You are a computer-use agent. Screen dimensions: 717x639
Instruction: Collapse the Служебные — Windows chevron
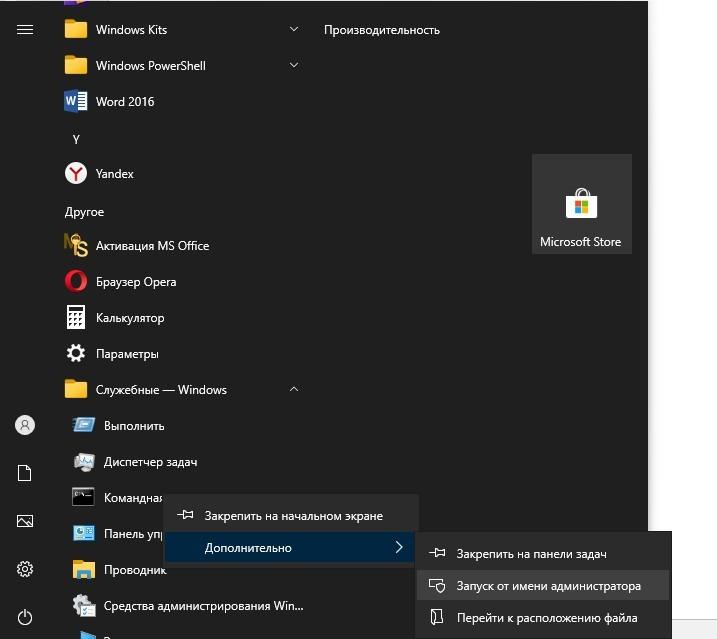[294, 389]
